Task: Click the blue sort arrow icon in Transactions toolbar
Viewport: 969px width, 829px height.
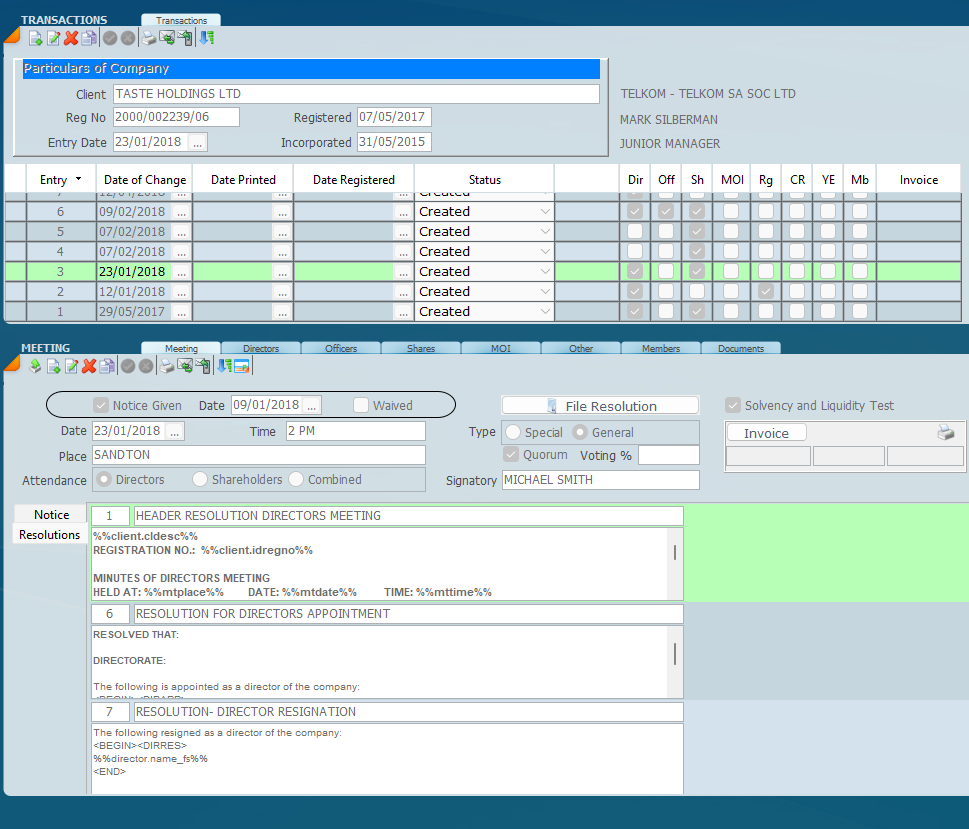Action: tap(207, 38)
